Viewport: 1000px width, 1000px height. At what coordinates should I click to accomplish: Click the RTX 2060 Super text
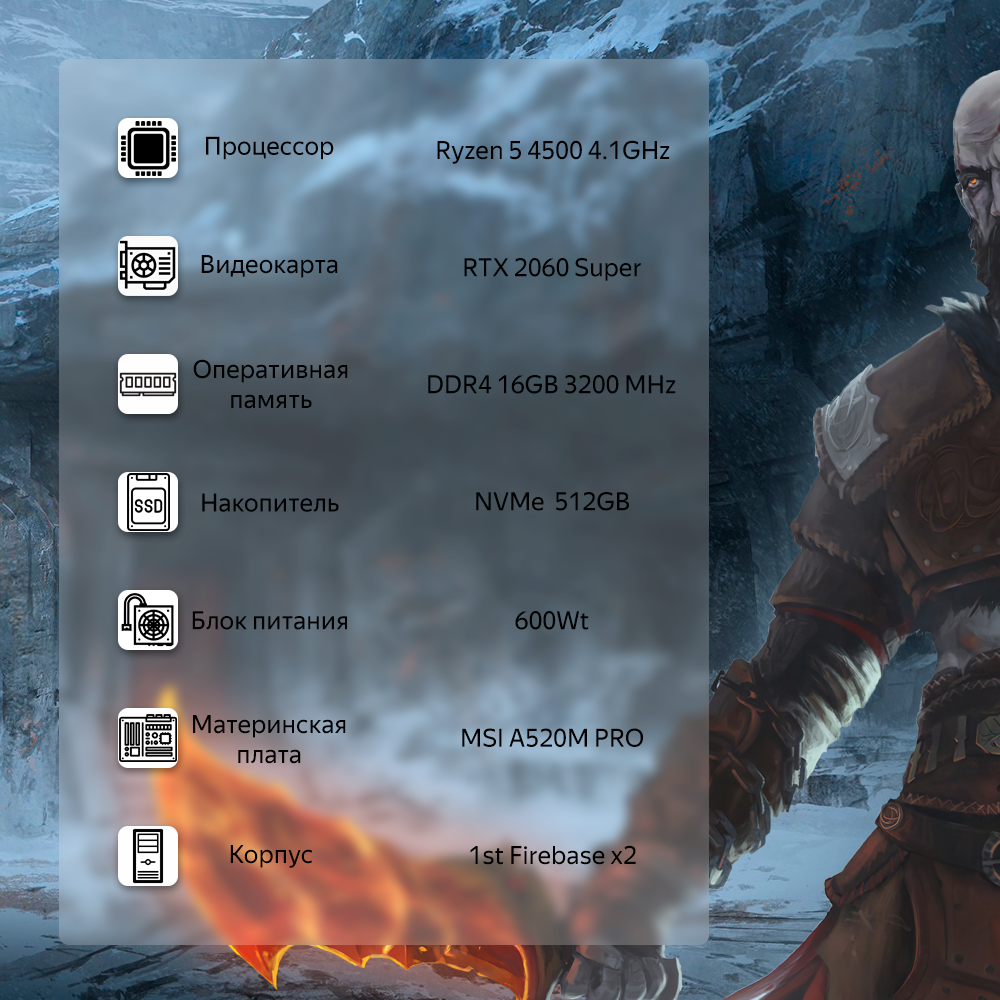tap(552, 268)
